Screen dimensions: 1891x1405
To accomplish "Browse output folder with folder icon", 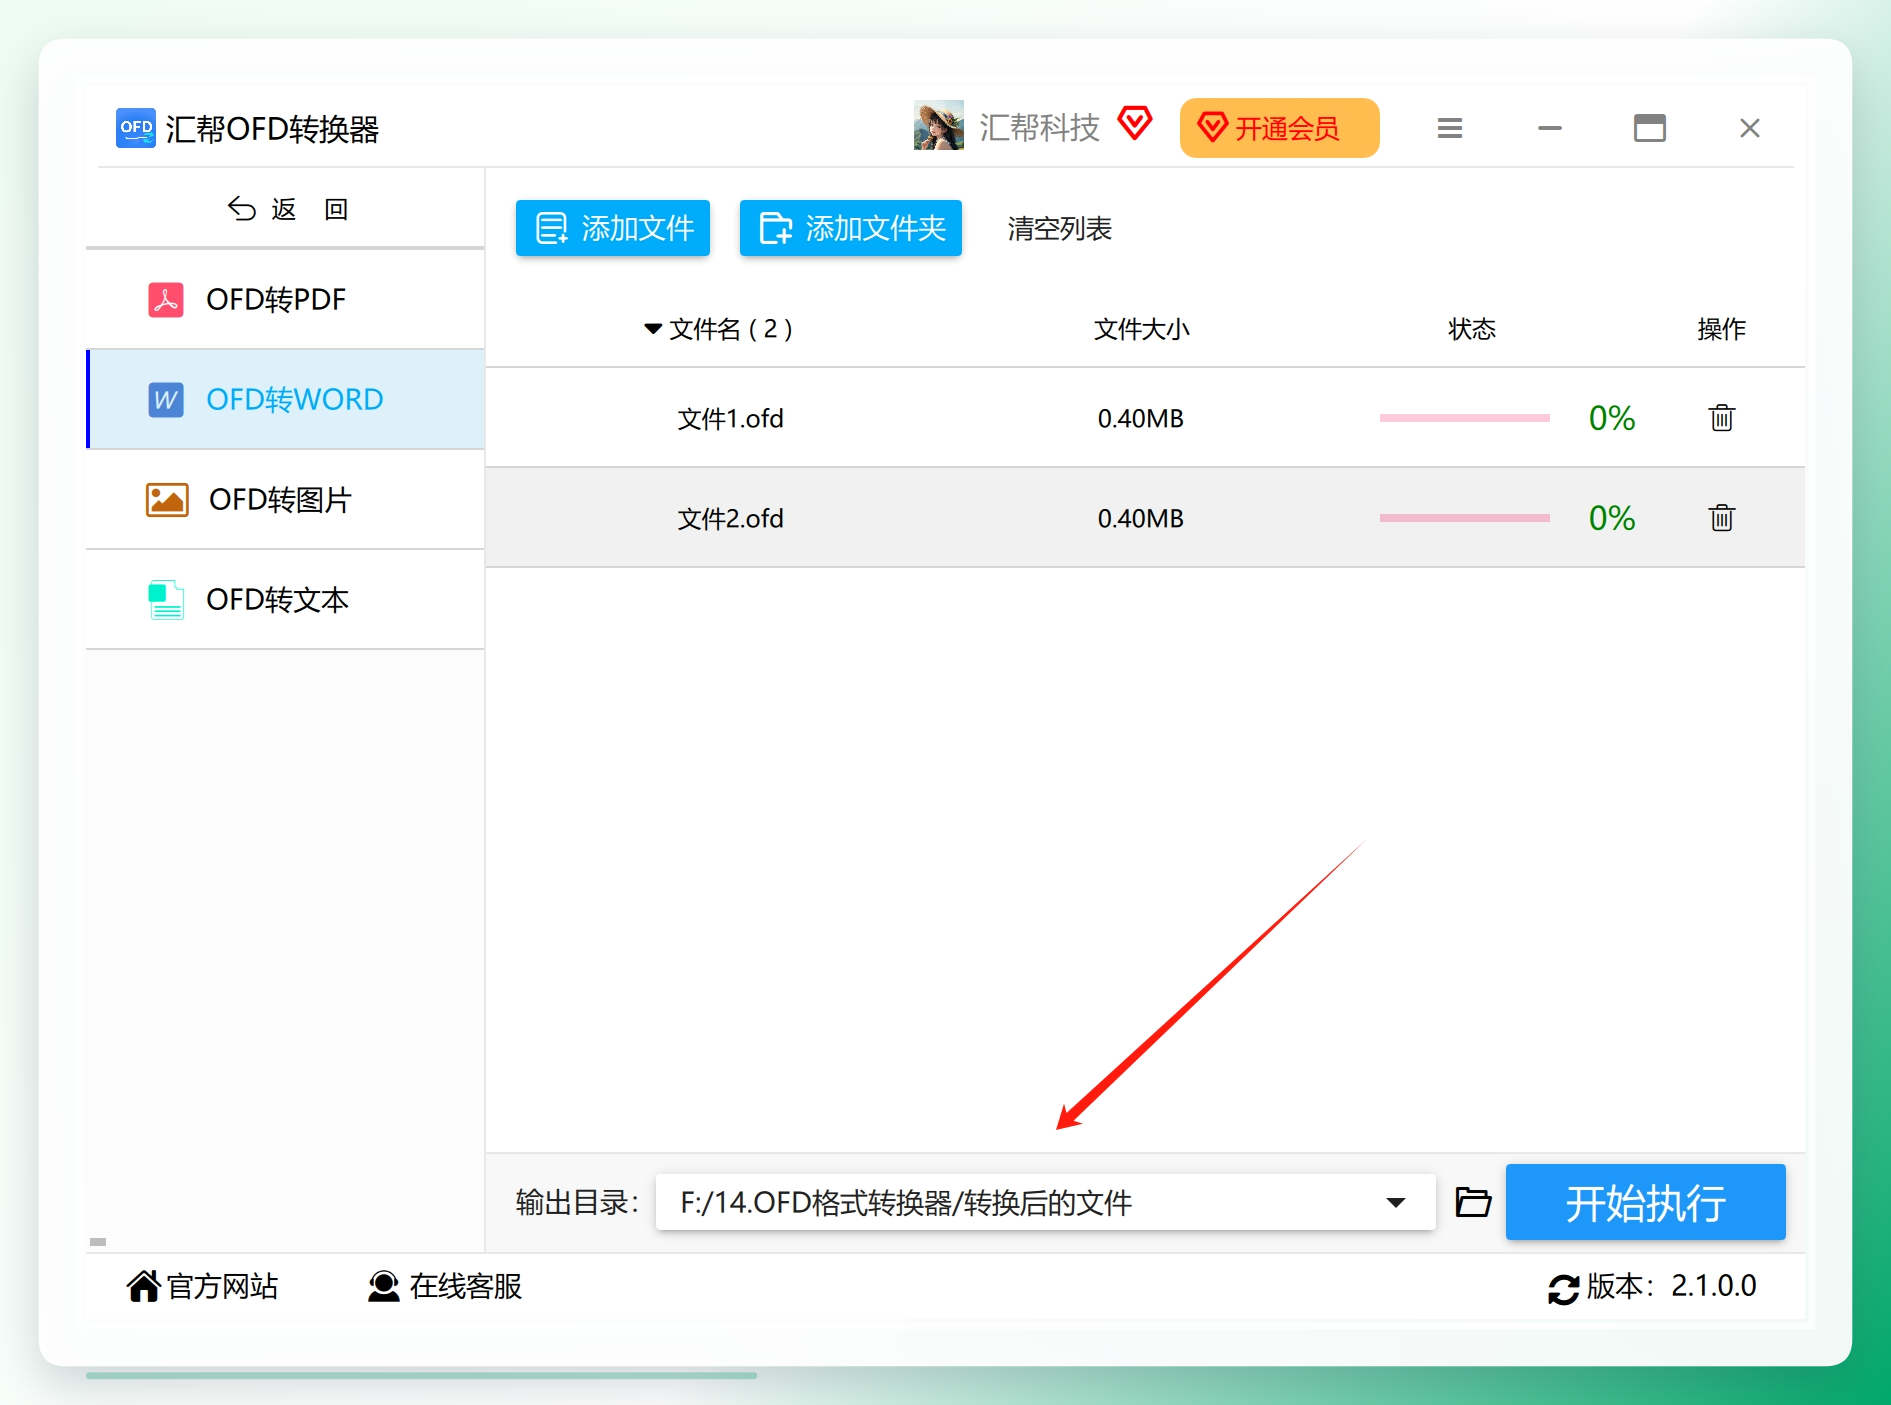I will coord(1473,1202).
